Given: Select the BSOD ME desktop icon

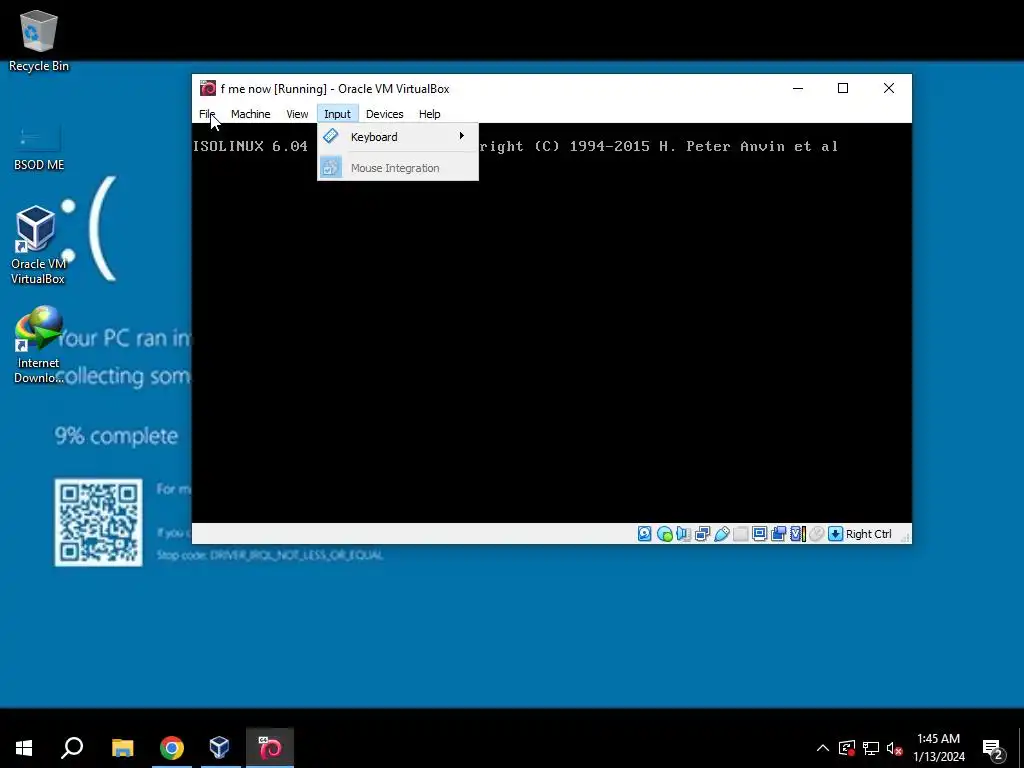Looking at the screenshot, I should [39, 148].
